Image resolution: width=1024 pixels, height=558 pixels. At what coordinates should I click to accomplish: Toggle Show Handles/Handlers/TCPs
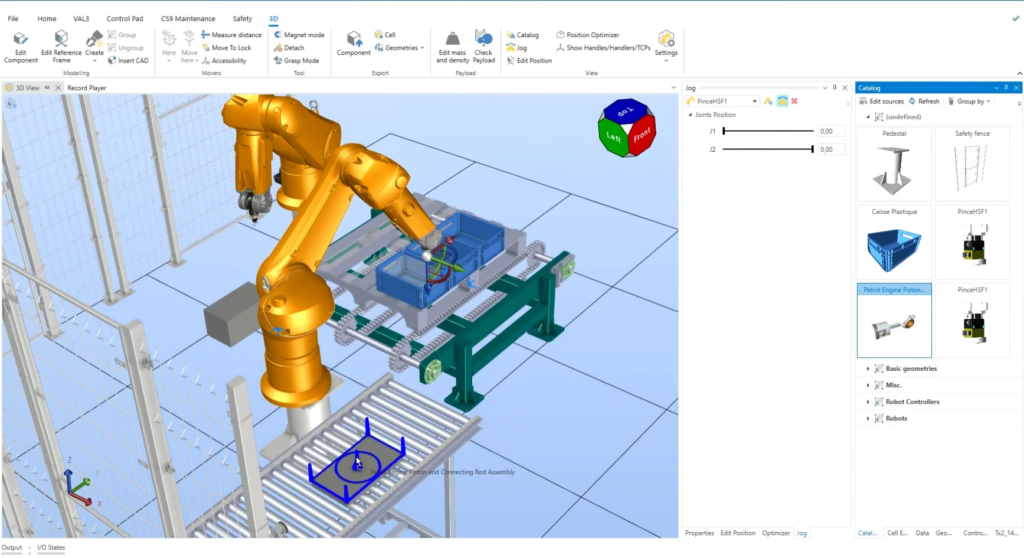602,48
